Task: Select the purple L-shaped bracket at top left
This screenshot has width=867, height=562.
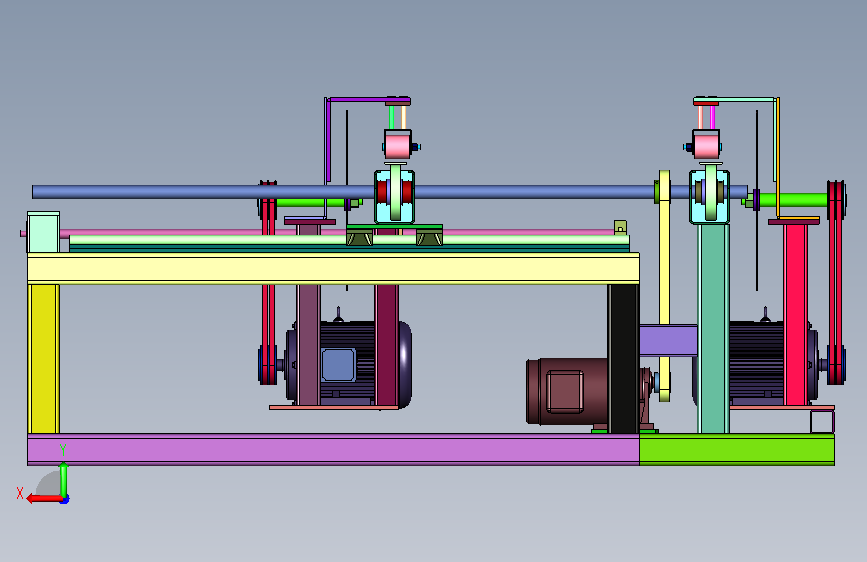Action: [328, 138]
